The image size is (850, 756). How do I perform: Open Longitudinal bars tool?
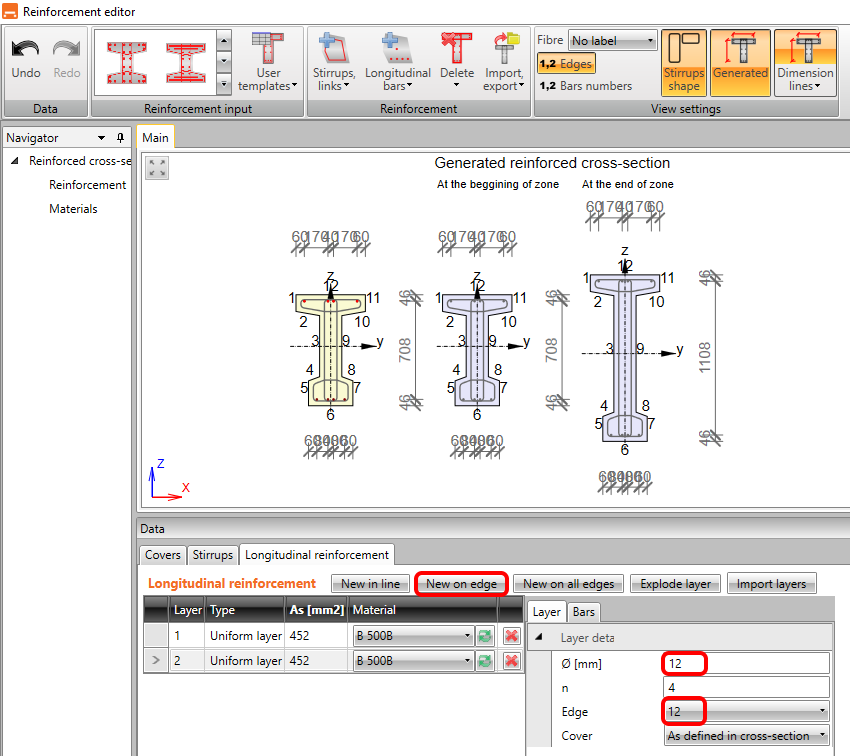point(397,62)
